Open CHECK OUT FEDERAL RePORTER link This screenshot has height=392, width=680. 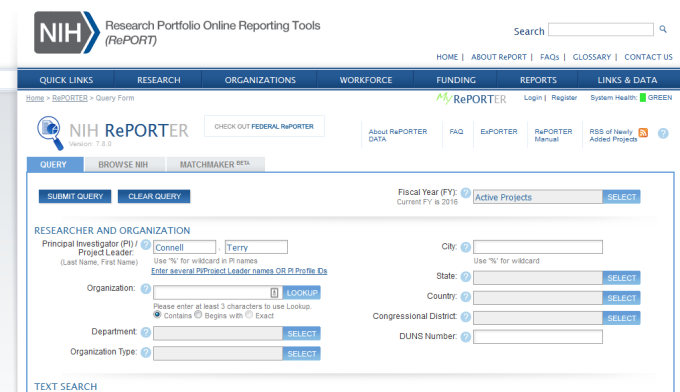click(264, 126)
